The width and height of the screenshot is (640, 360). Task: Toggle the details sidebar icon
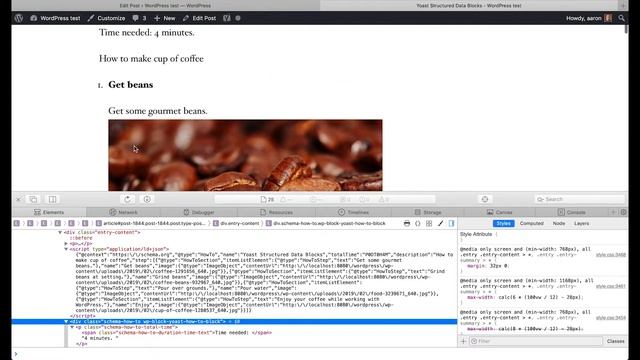click(451, 223)
